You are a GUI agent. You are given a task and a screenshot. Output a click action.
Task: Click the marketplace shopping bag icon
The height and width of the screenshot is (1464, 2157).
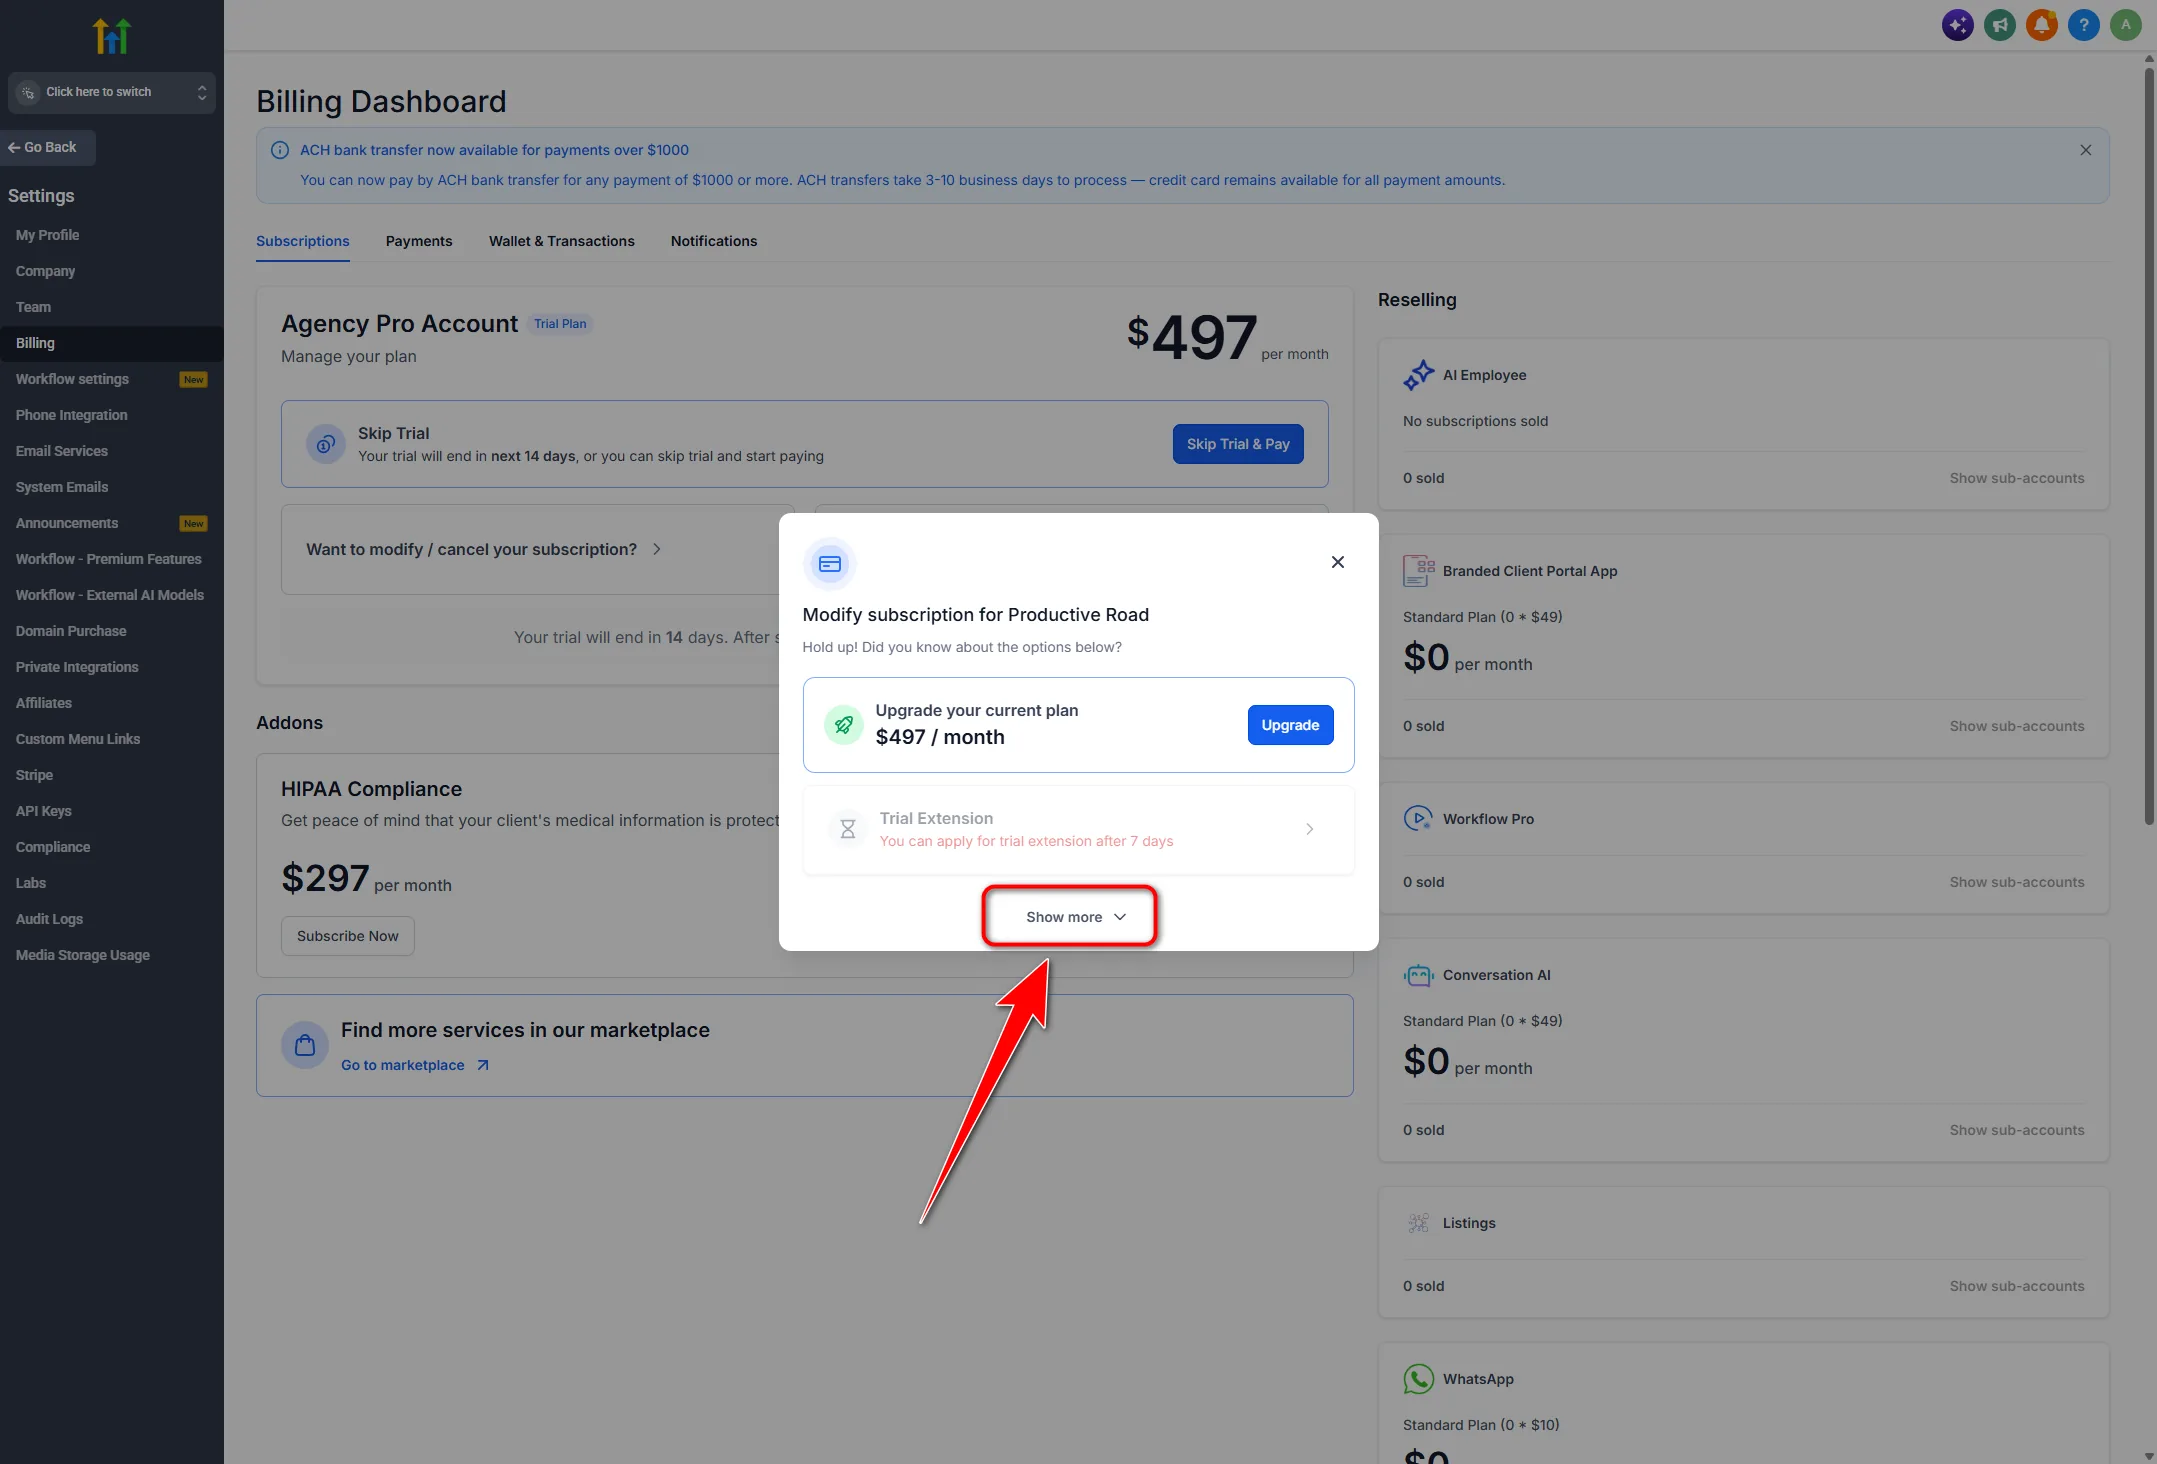(305, 1046)
